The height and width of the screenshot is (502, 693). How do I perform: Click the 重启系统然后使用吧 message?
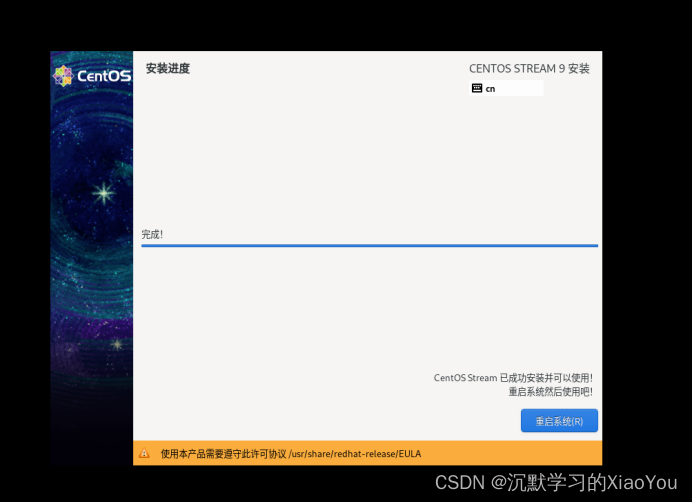pos(551,392)
